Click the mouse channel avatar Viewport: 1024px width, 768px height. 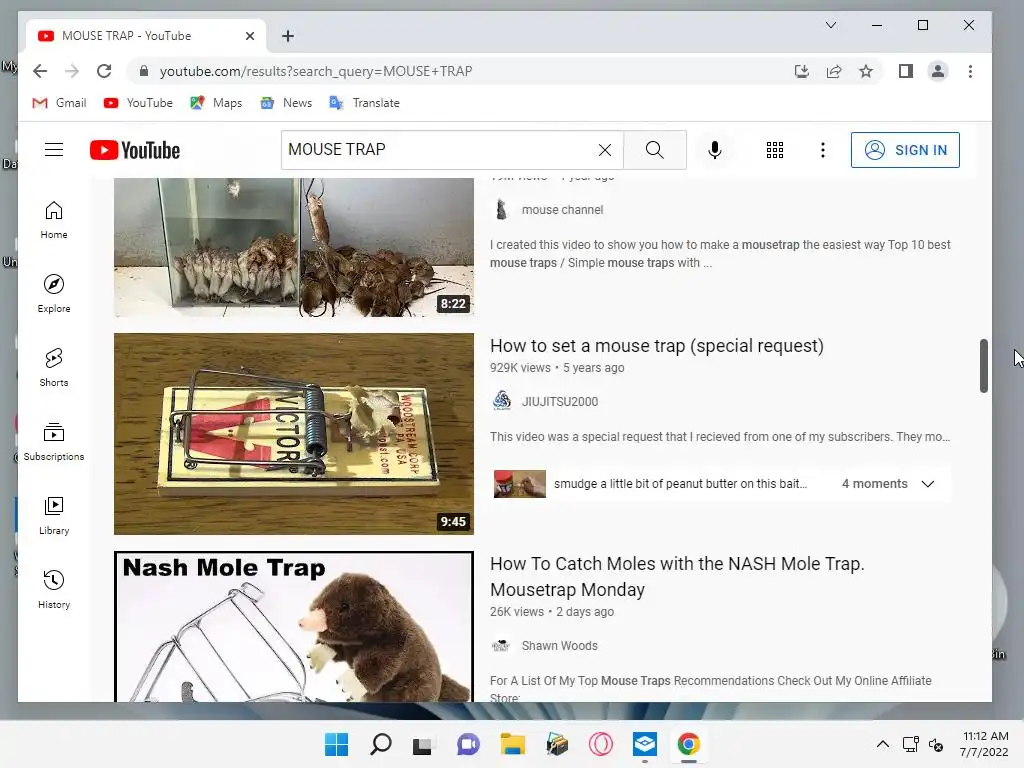click(502, 210)
